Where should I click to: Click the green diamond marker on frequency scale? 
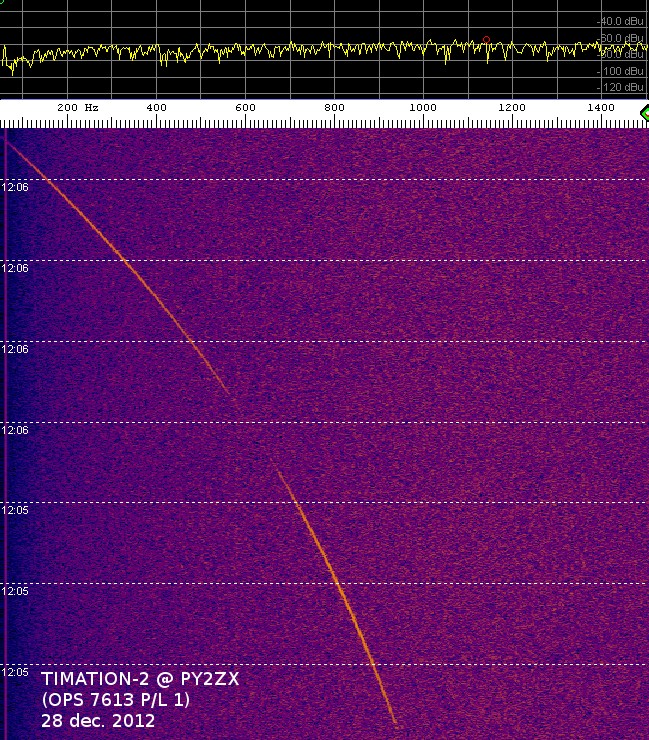coord(643,114)
